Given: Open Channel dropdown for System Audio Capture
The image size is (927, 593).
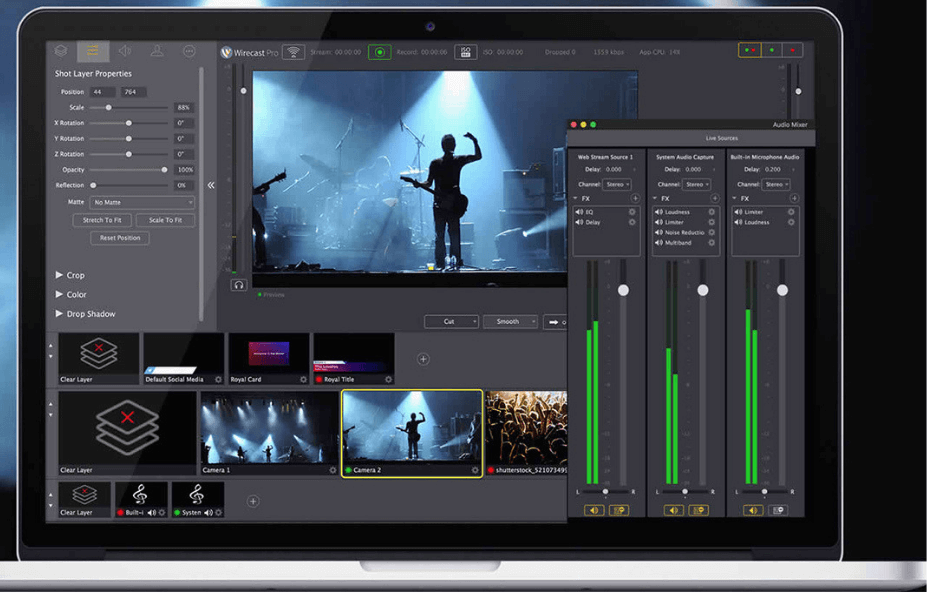Looking at the screenshot, I should pyautogui.click(x=696, y=184).
